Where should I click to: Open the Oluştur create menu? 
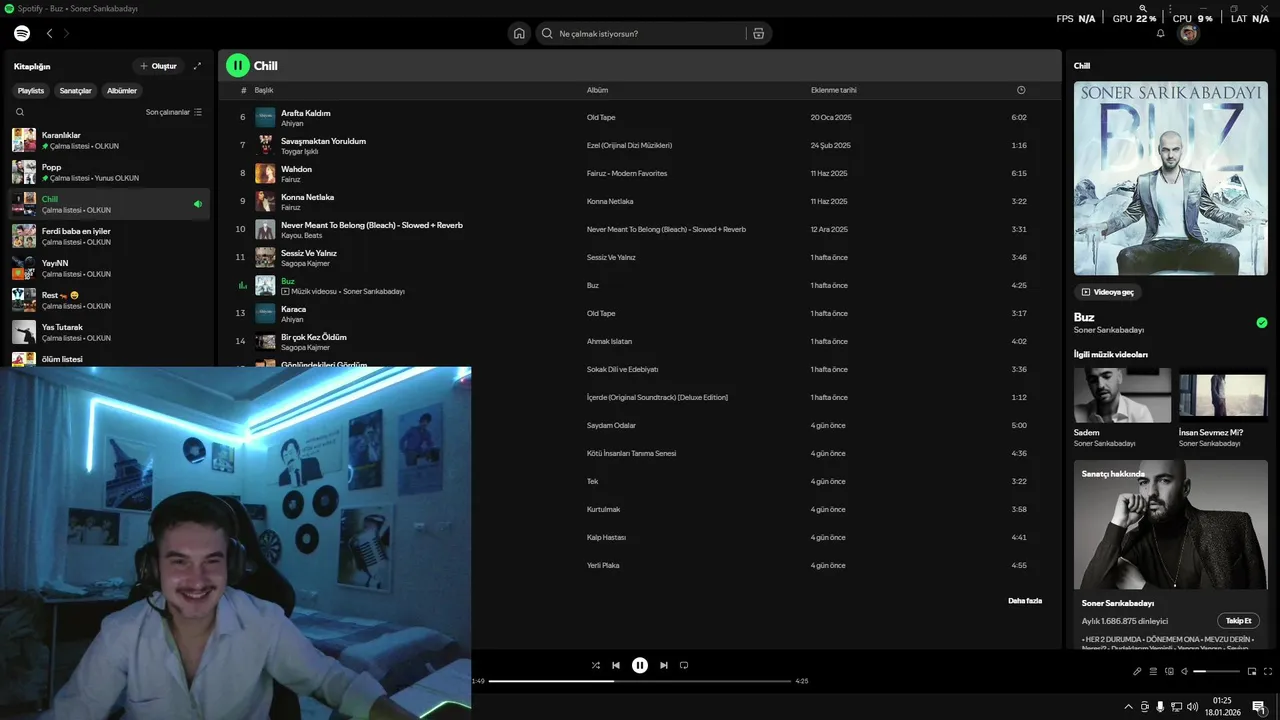pos(158,66)
